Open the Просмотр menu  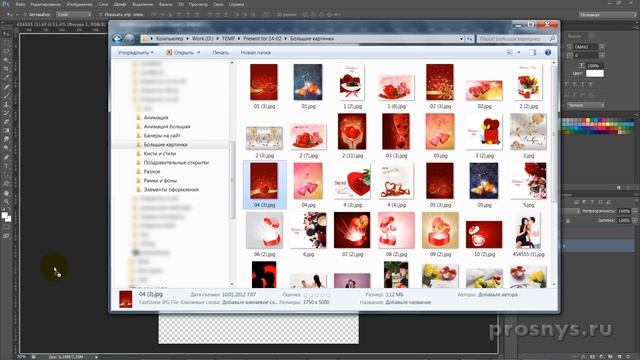coord(198,4)
